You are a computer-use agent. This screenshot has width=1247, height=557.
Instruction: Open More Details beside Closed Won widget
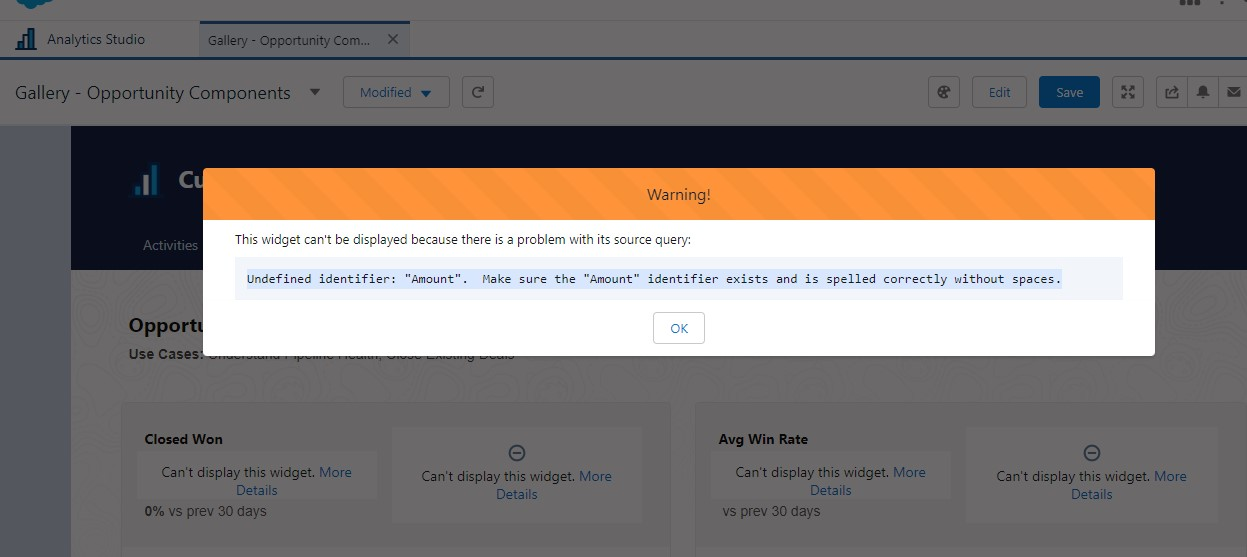pos(554,485)
